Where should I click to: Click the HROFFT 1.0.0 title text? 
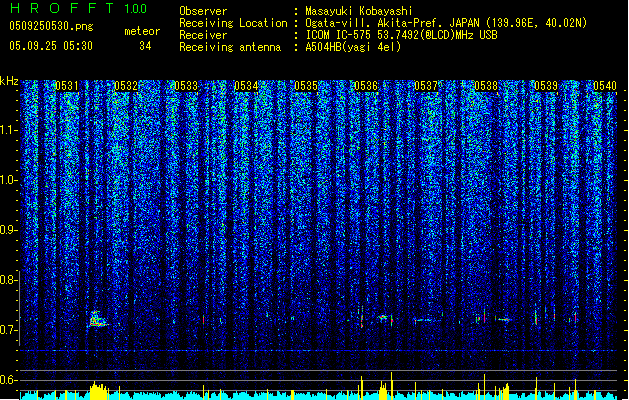tap(79, 8)
